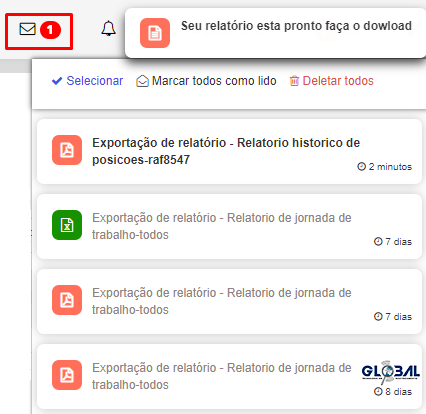Image resolution: width=426 pixels, height=414 pixels.
Task: Open the report ready download toast
Action: (275, 33)
